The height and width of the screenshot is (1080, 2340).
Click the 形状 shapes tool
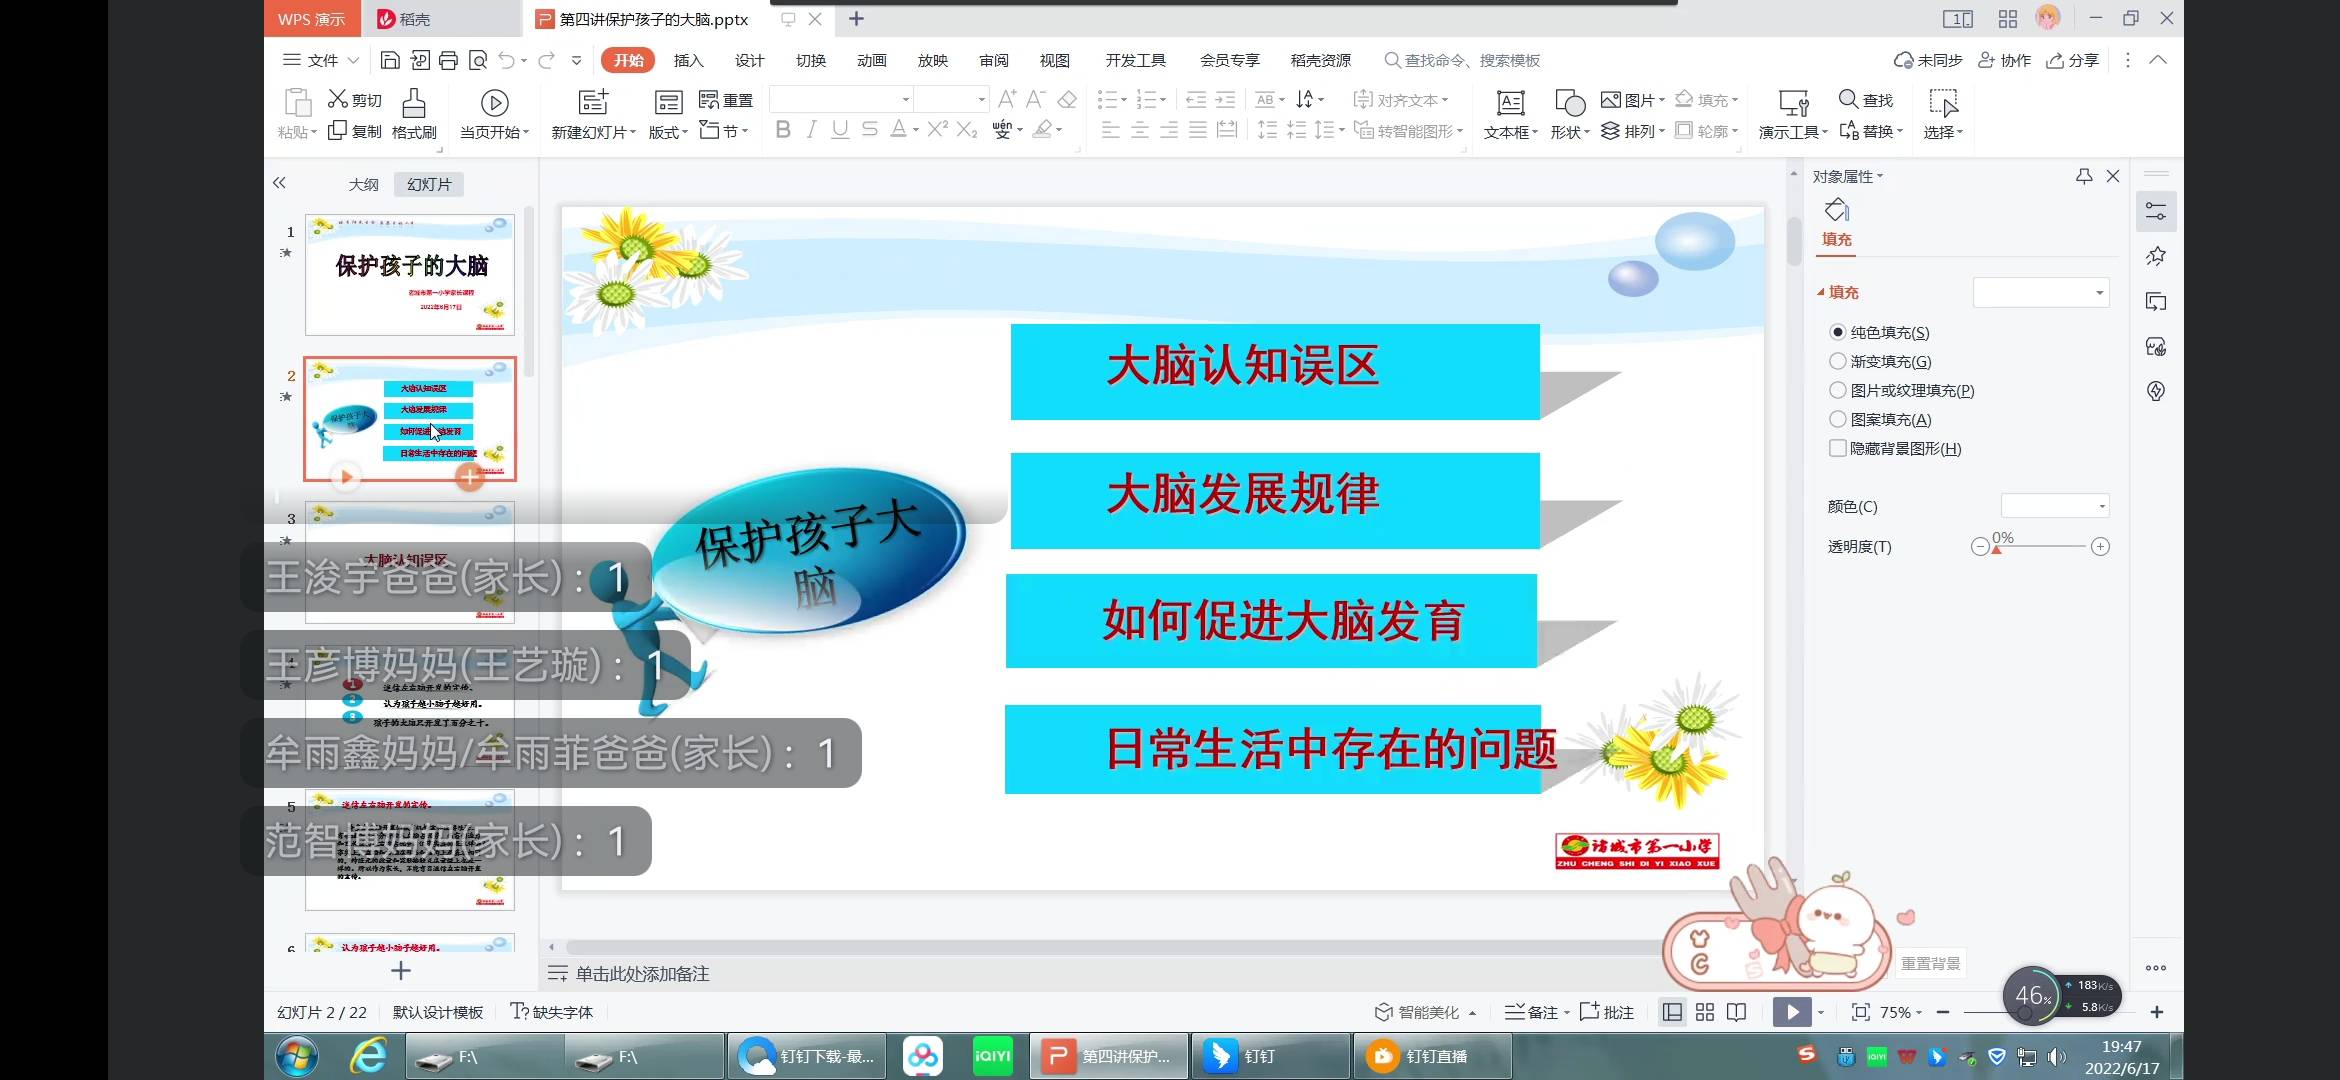(x=1568, y=112)
